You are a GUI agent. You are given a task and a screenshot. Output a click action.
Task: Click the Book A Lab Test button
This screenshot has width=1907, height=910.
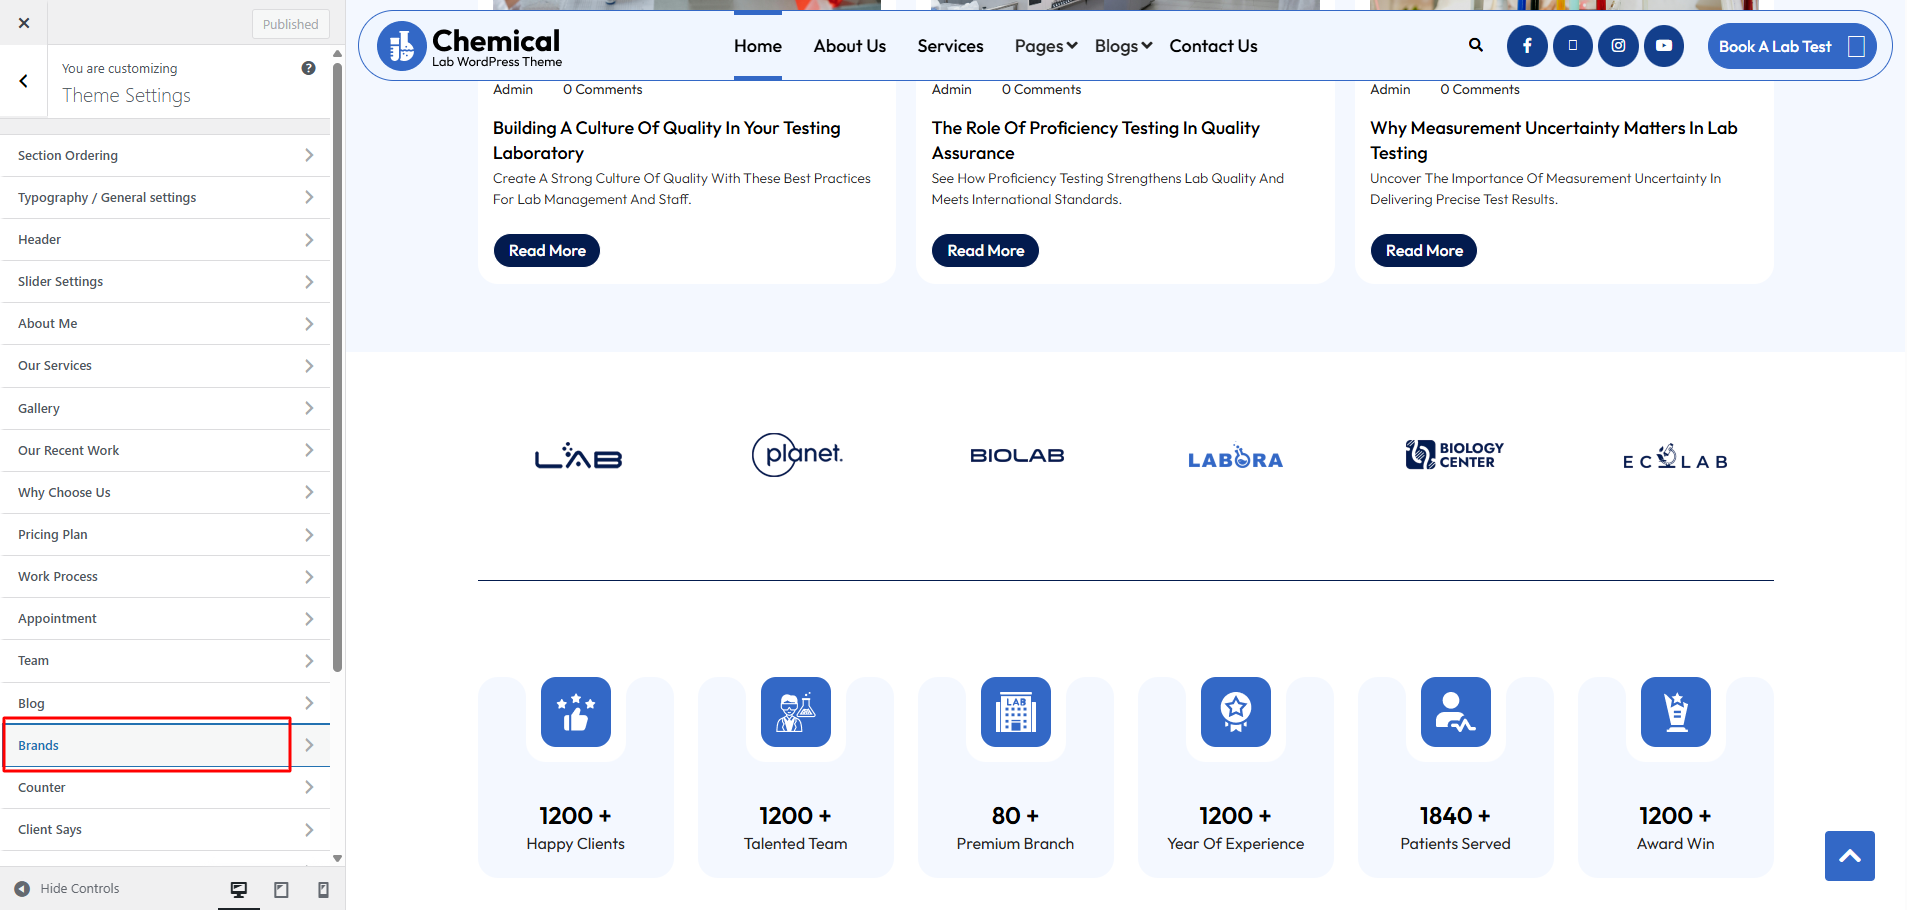tap(1790, 46)
